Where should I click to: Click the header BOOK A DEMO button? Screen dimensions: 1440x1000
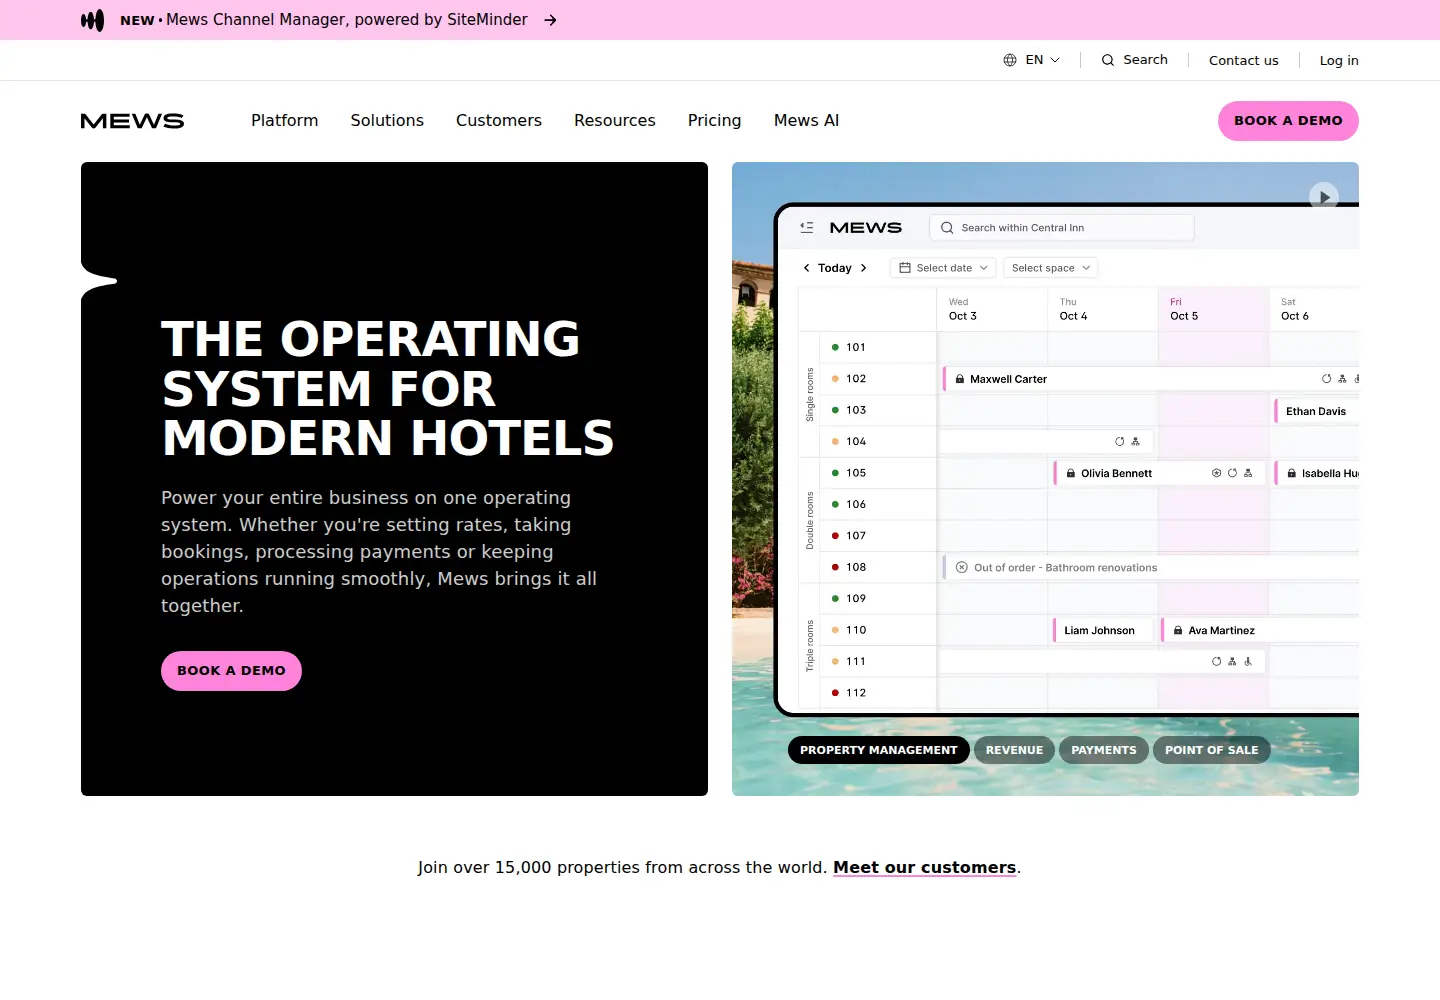tap(1288, 121)
